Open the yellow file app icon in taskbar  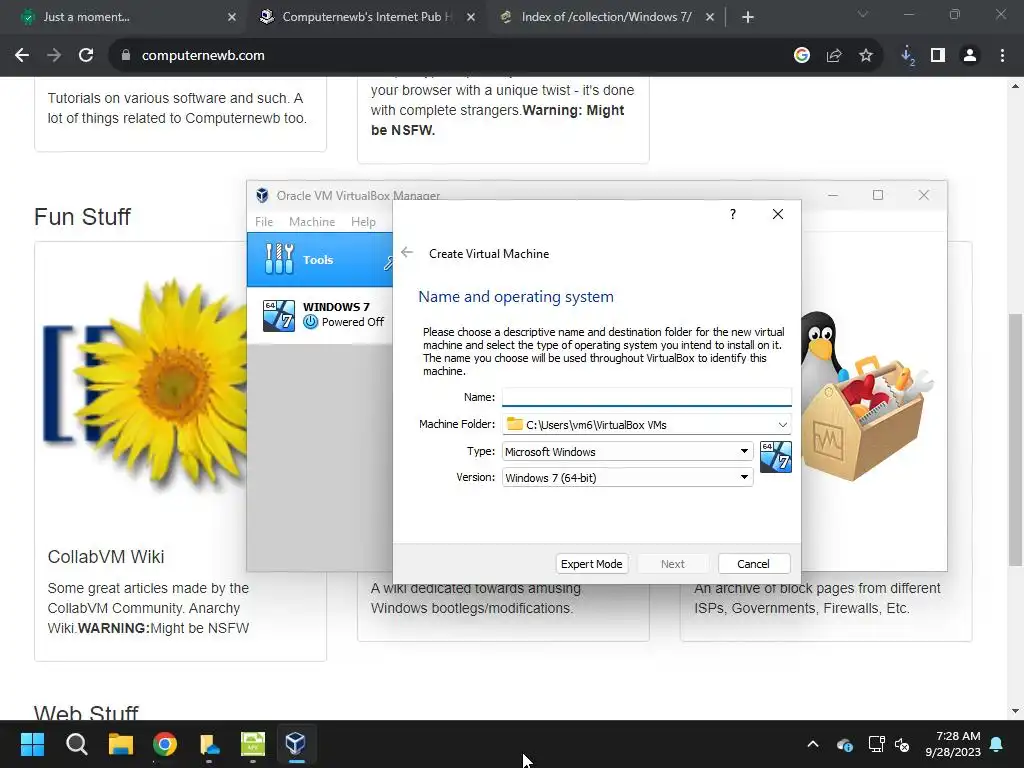209,744
